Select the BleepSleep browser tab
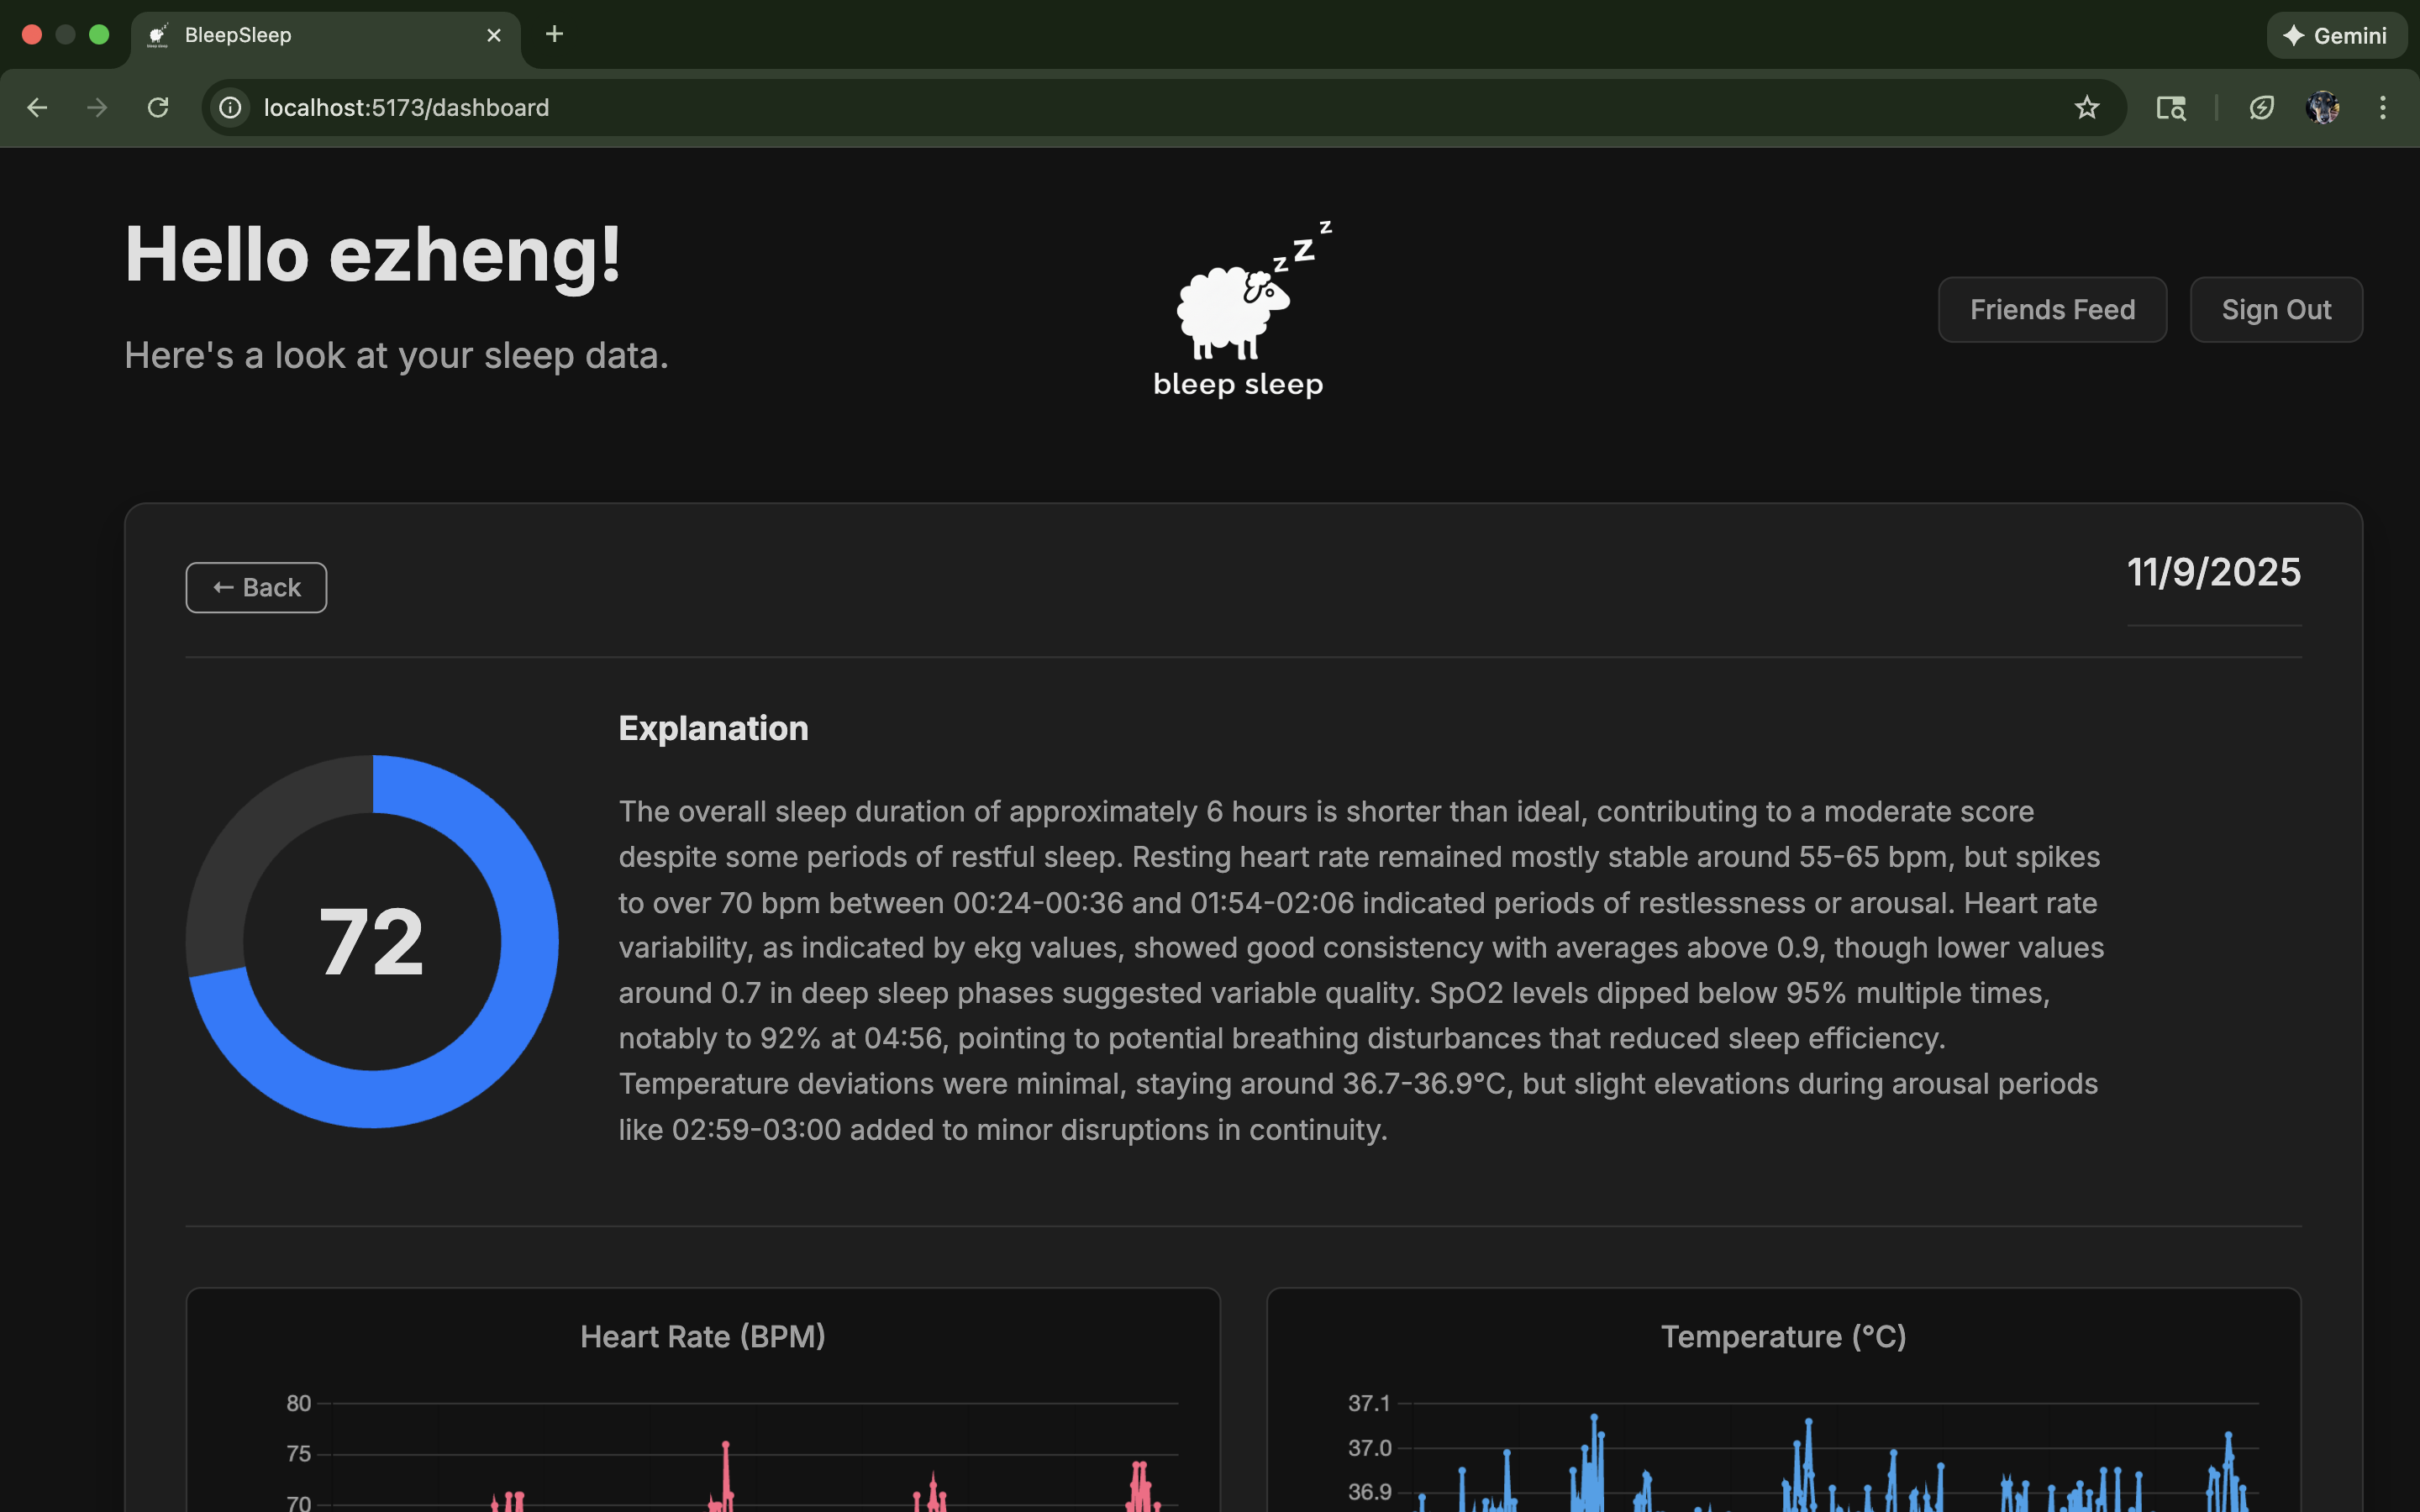 (300, 35)
